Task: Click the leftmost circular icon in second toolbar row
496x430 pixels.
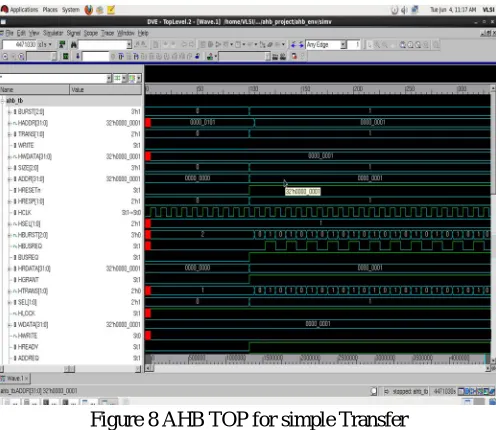Action: (5, 56)
